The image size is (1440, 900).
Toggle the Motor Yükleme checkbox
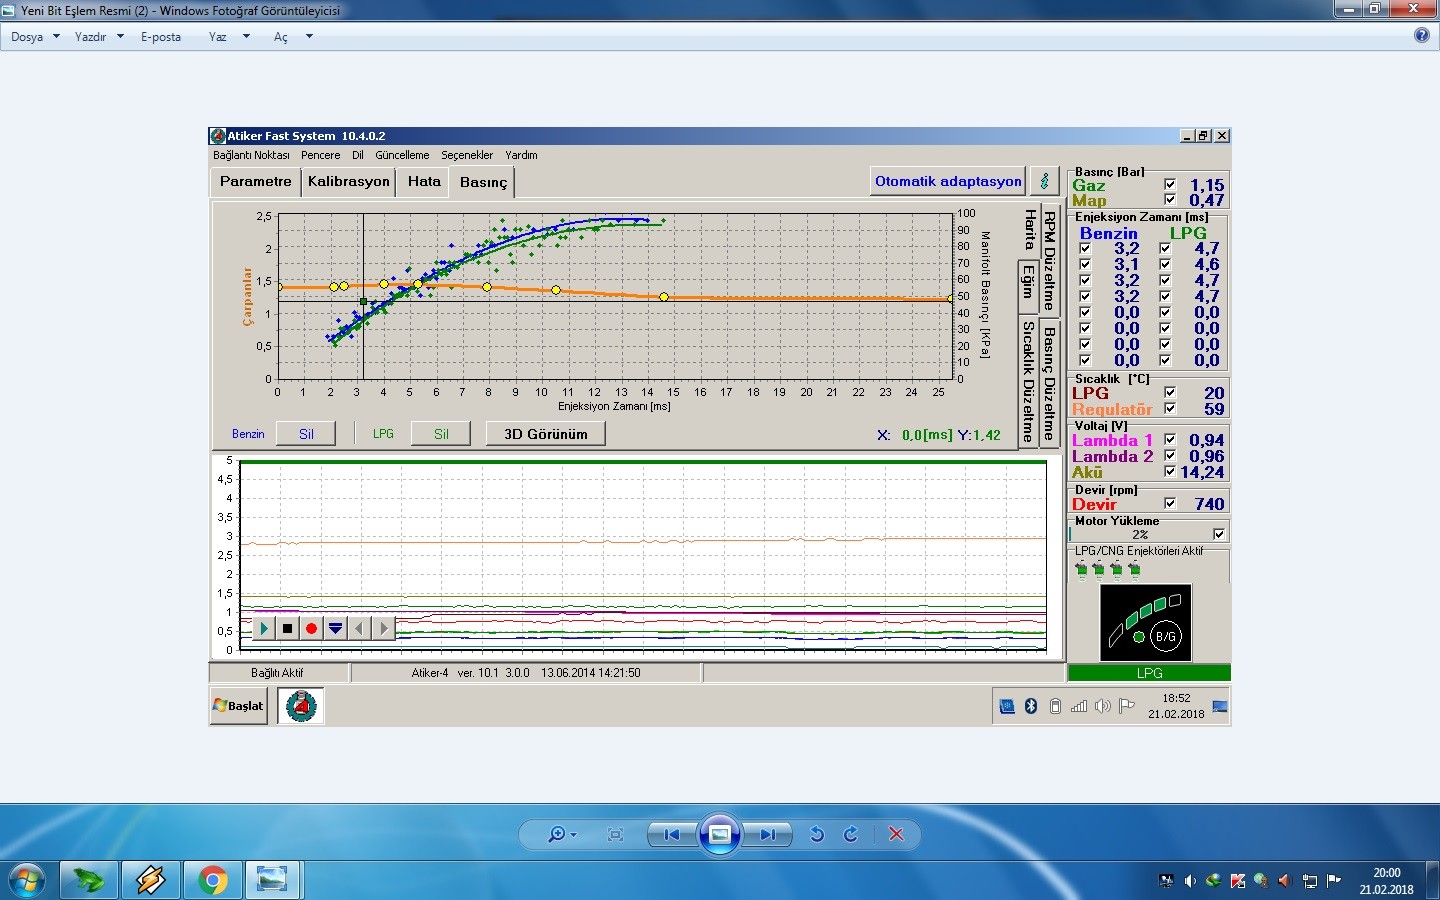pos(1219,535)
